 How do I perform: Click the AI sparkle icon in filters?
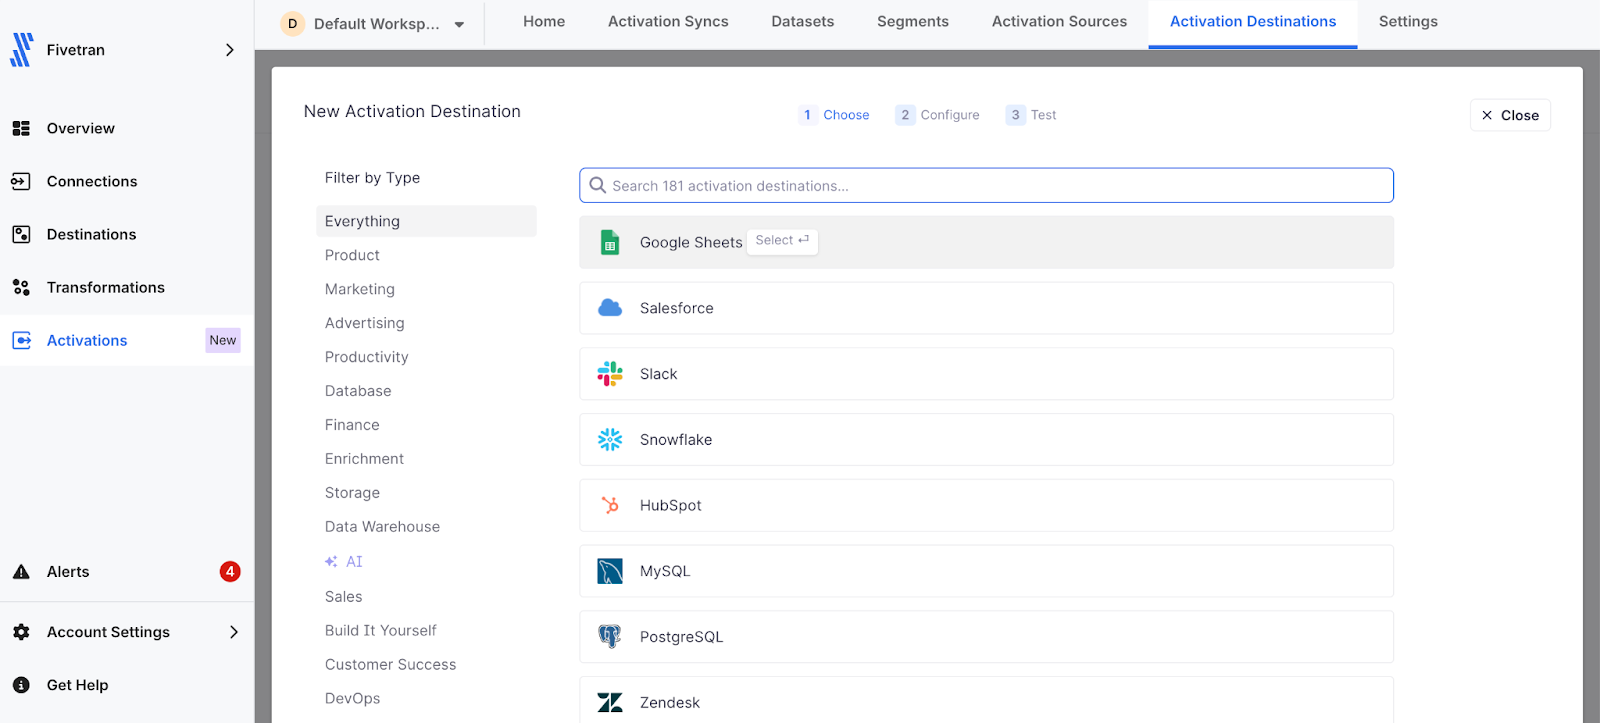(331, 562)
